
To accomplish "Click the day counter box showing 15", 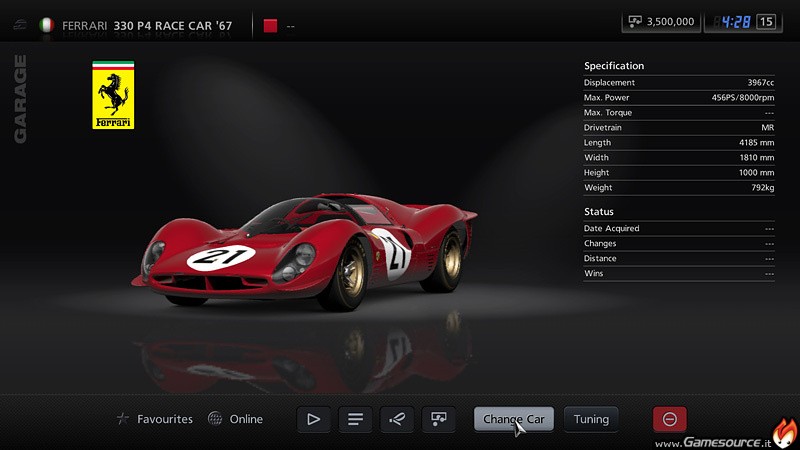I will (766, 21).
